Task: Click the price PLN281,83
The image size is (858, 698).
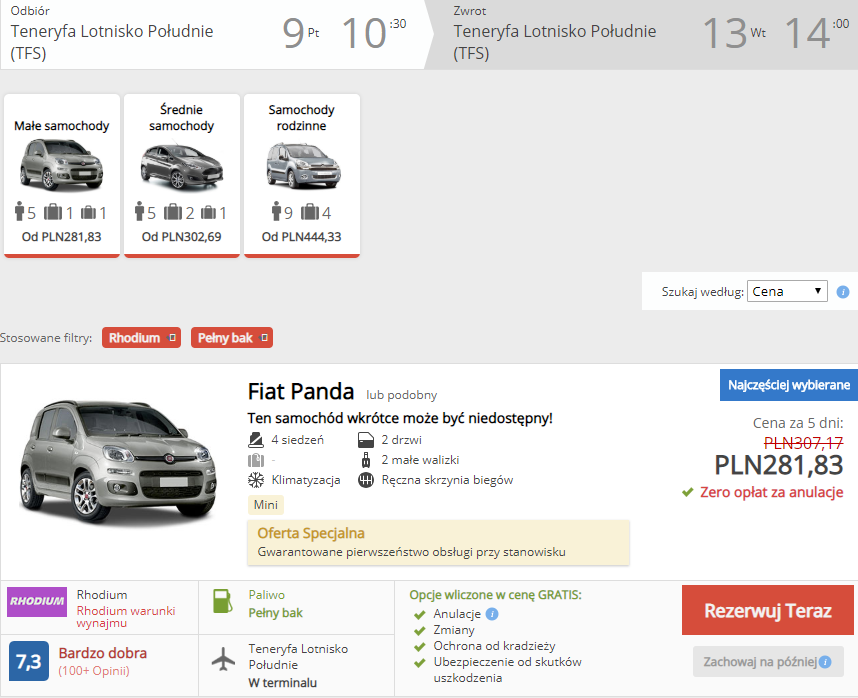Action: point(779,465)
